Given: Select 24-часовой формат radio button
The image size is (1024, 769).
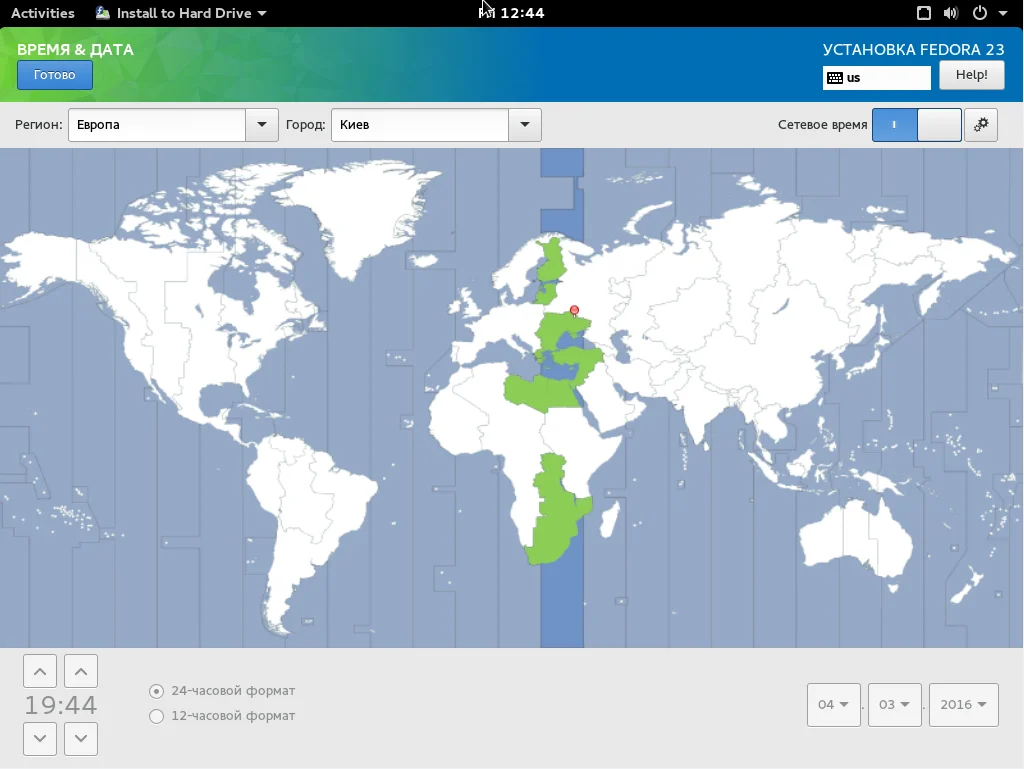Looking at the screenshot, I should pyautogui.click(x=156, y=691).
